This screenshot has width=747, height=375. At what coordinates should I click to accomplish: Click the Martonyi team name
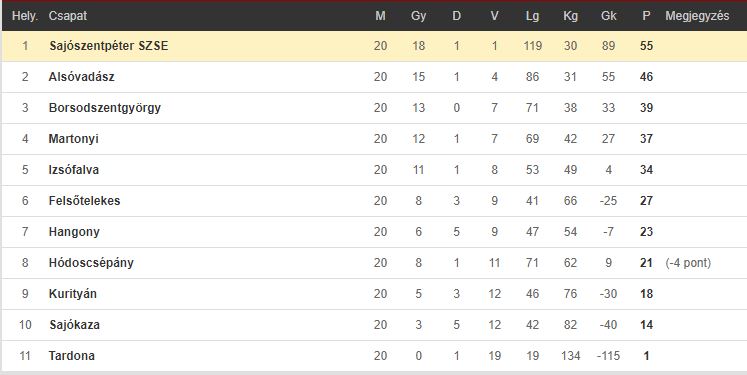pyautogui.click(x=73, y=139)
